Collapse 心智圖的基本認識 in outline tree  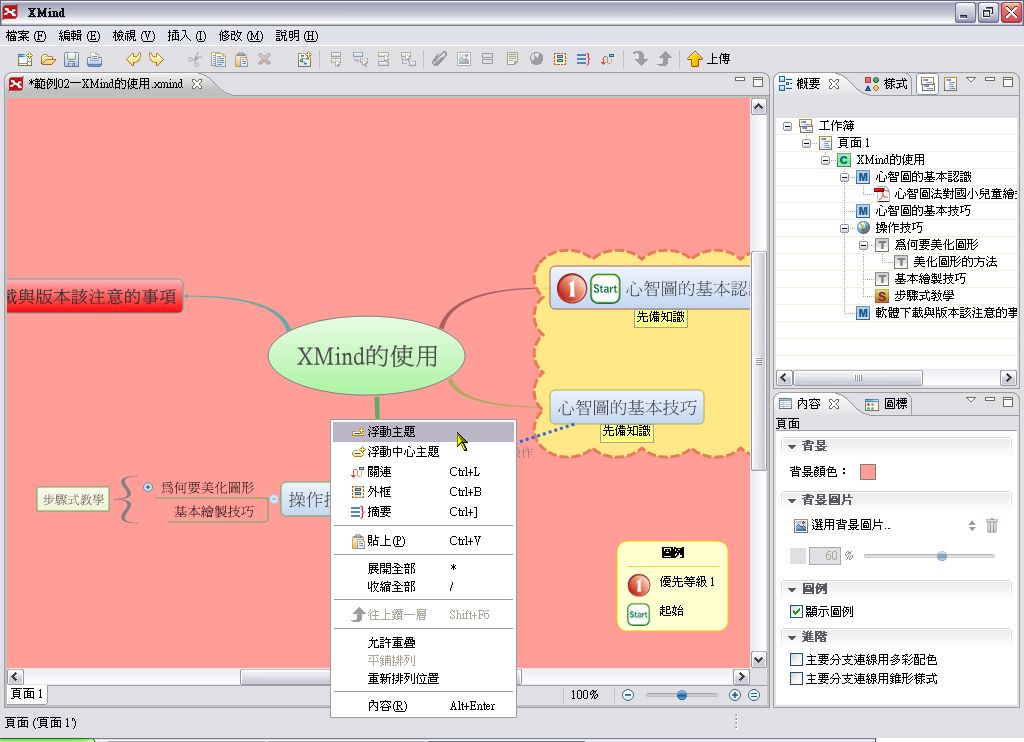pos(844,177)
